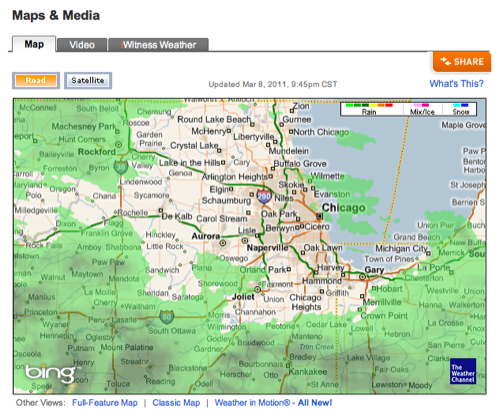Switch to the Video tab
Screen dimensions: 500x412
[82, 45]
